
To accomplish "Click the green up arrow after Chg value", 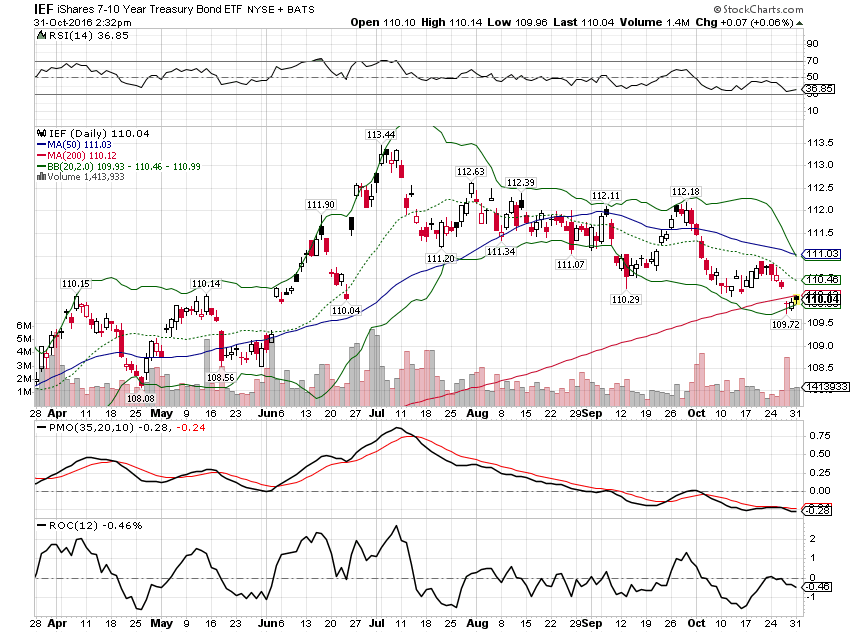I will (800, 23).
